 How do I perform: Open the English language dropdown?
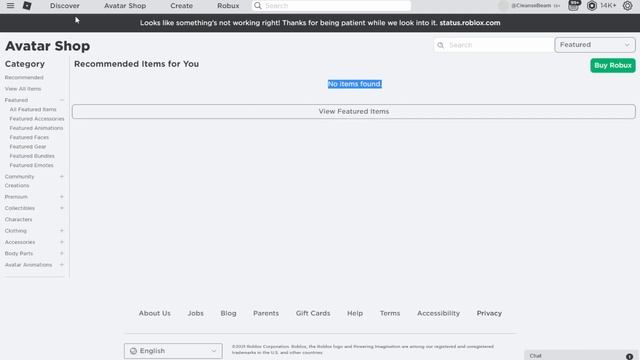[x=173, y=351]
